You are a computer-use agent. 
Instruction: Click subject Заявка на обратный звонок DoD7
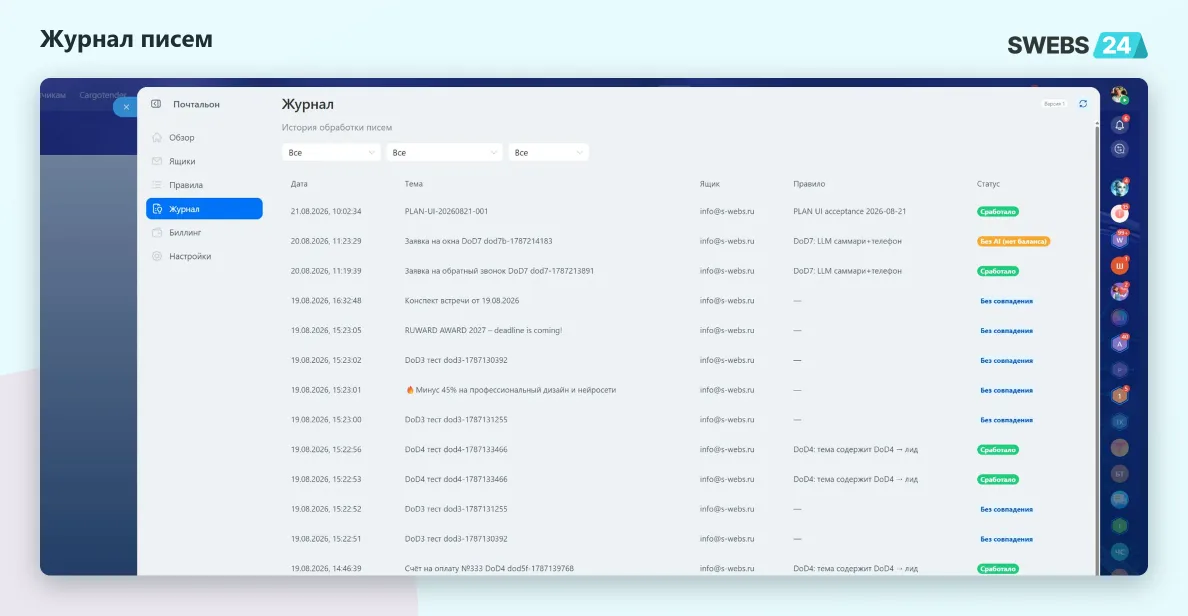click(x=499, y=270)
